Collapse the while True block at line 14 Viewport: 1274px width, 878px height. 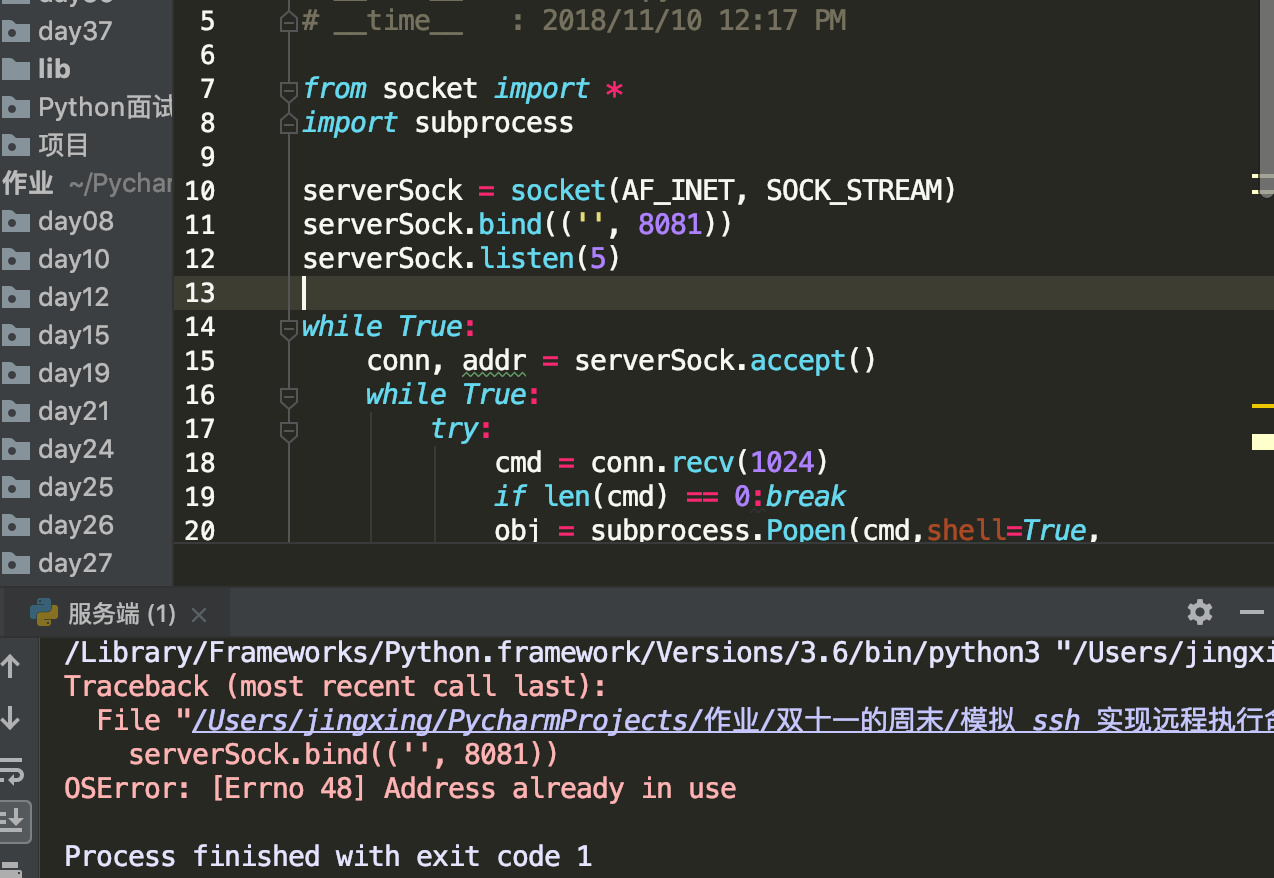click(288, 327)
